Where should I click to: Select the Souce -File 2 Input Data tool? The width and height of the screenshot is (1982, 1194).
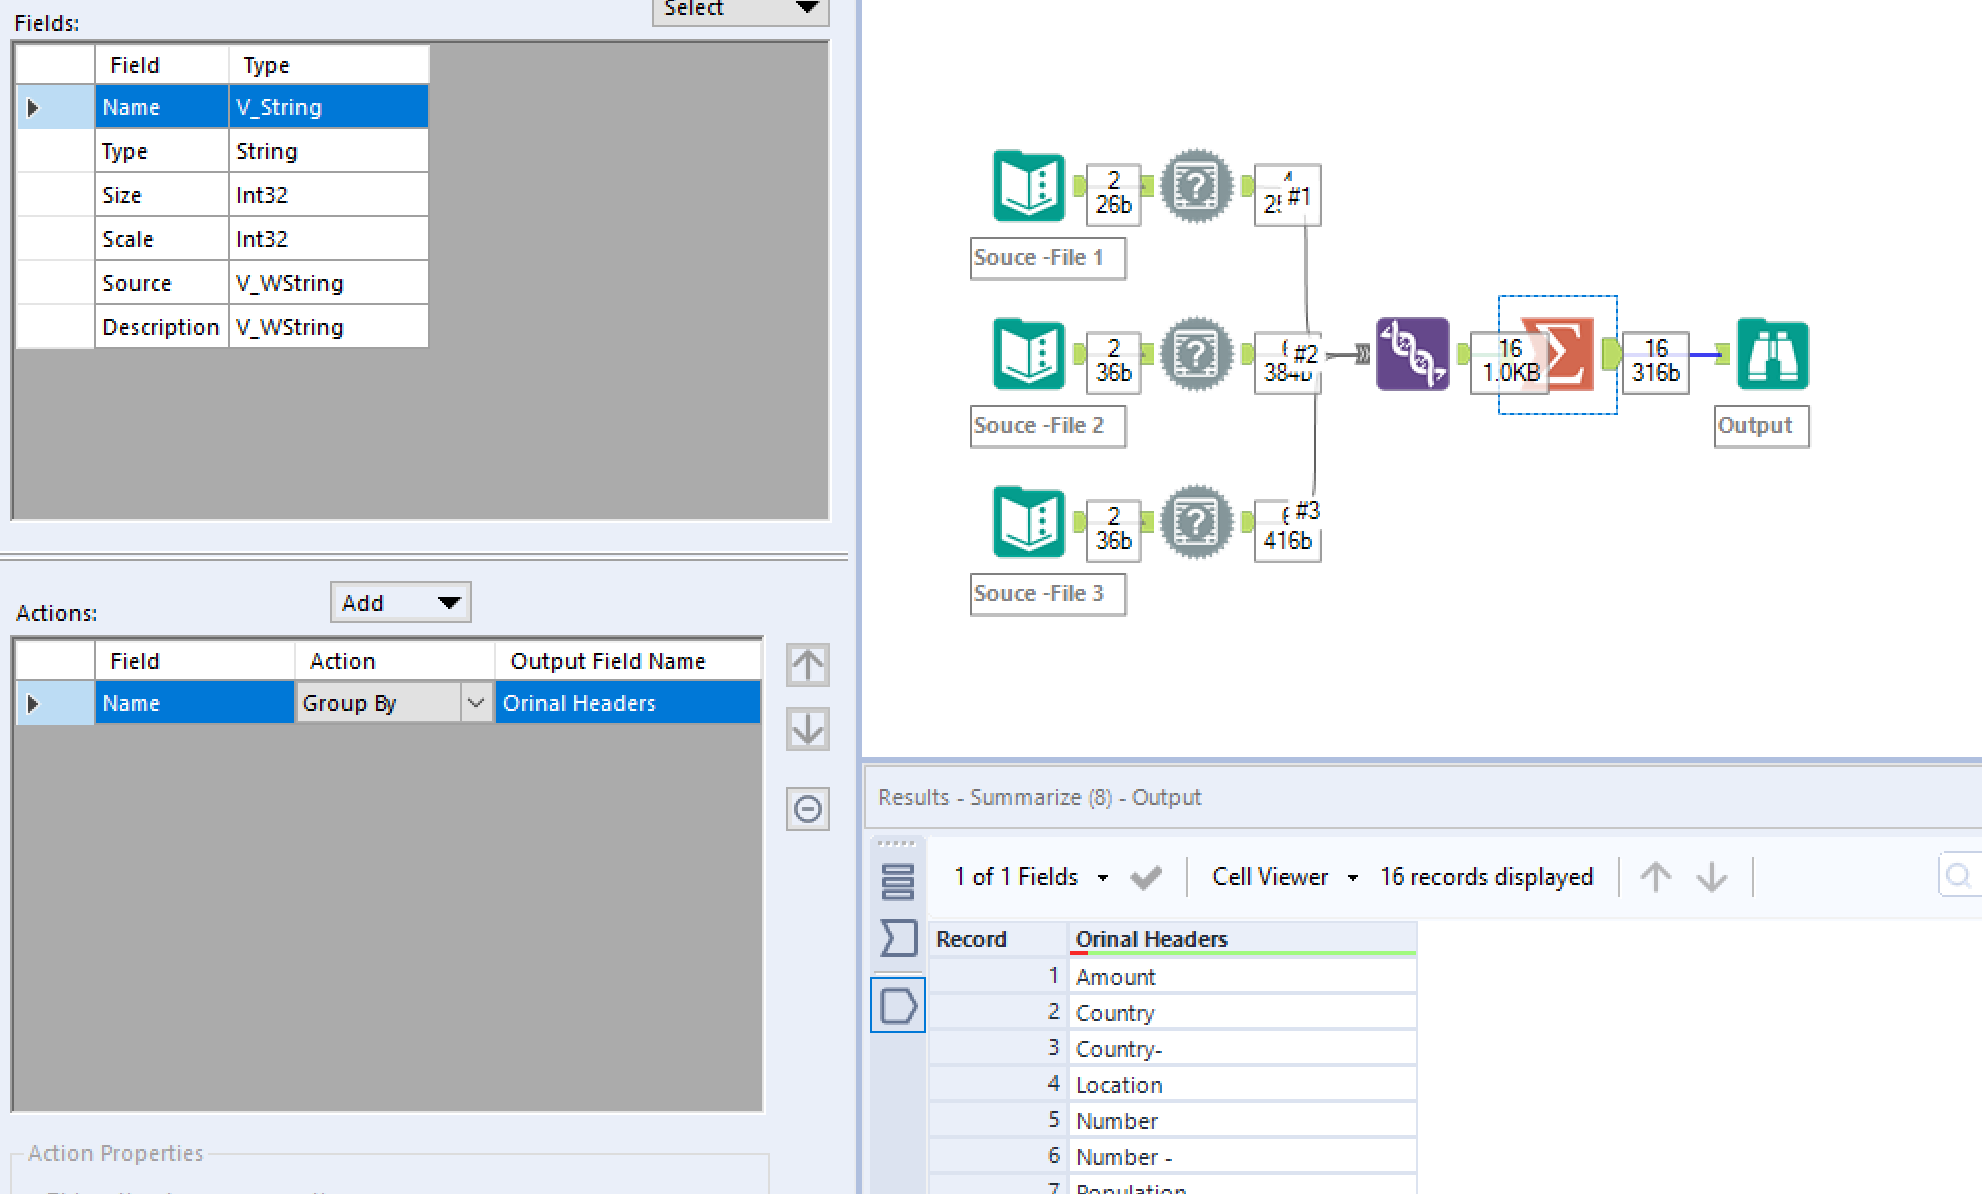(x=1027, y=354)
